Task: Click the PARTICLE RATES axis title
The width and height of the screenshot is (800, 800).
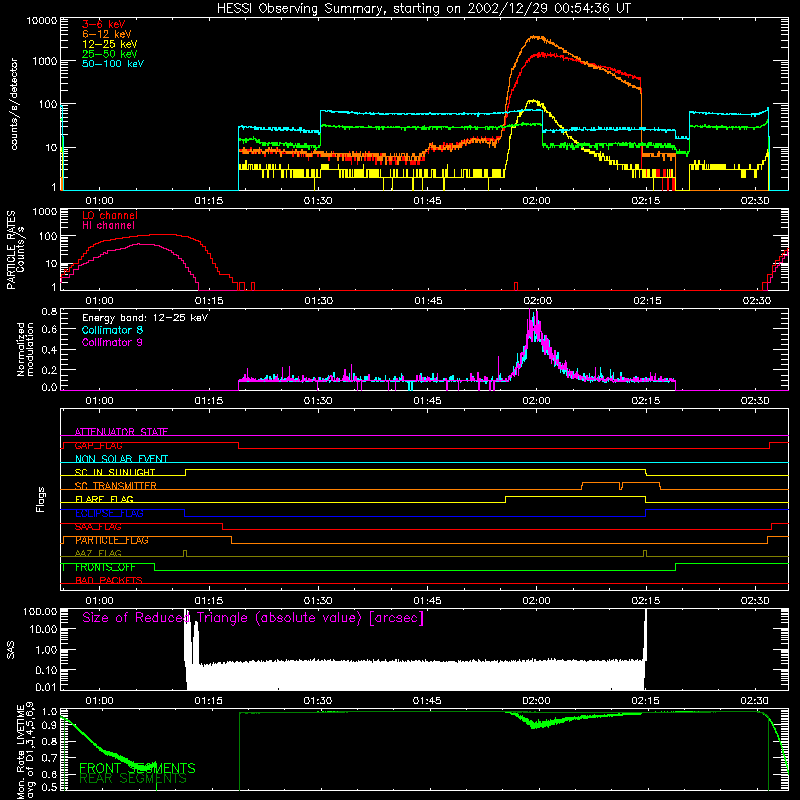Action: coord(11,250)
